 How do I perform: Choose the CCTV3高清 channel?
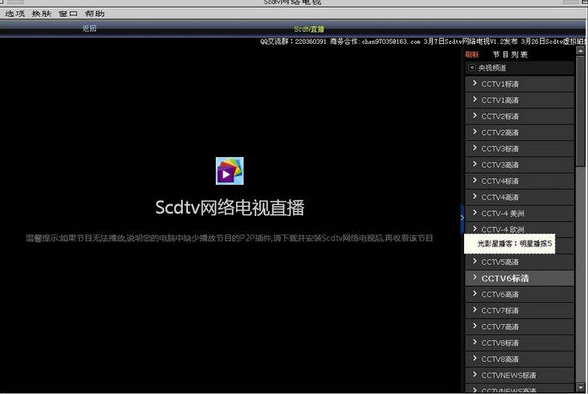[520, 165]
